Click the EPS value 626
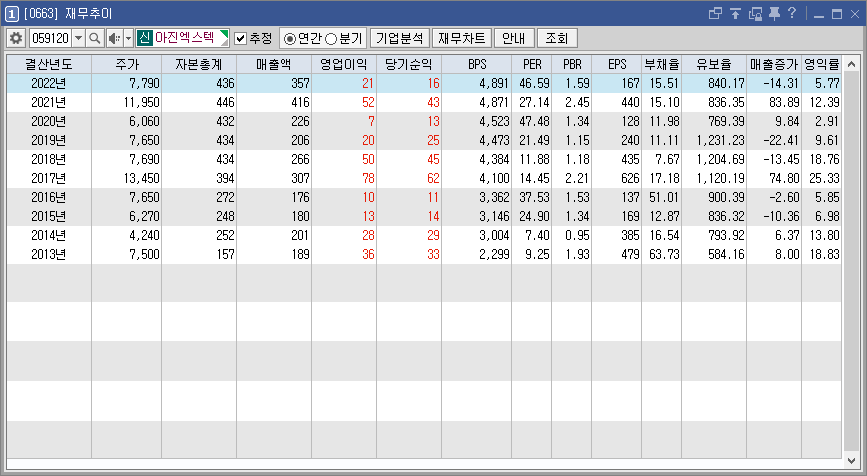867x476 pixels. (x=630, y=178)
